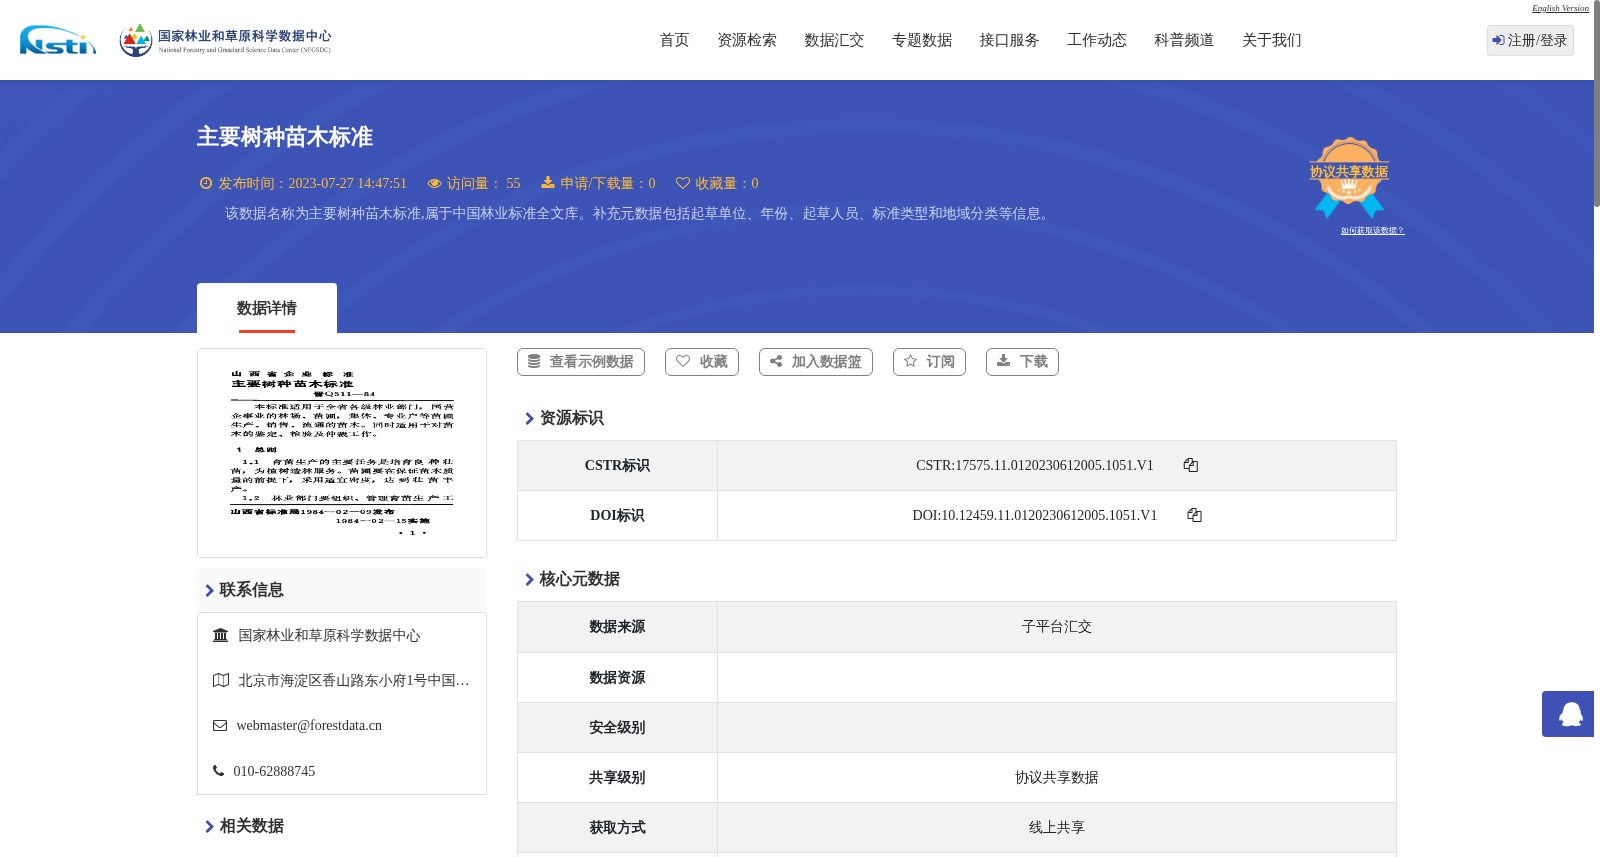Click the 安全级别 row label
Screen dimensions: 1600x857
[x=617, y=728]
